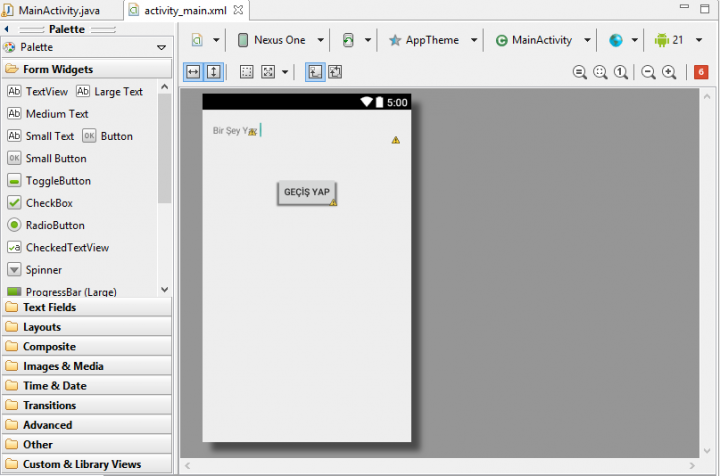
Task: Toggle fill height layout option
Action: [213, 72]
